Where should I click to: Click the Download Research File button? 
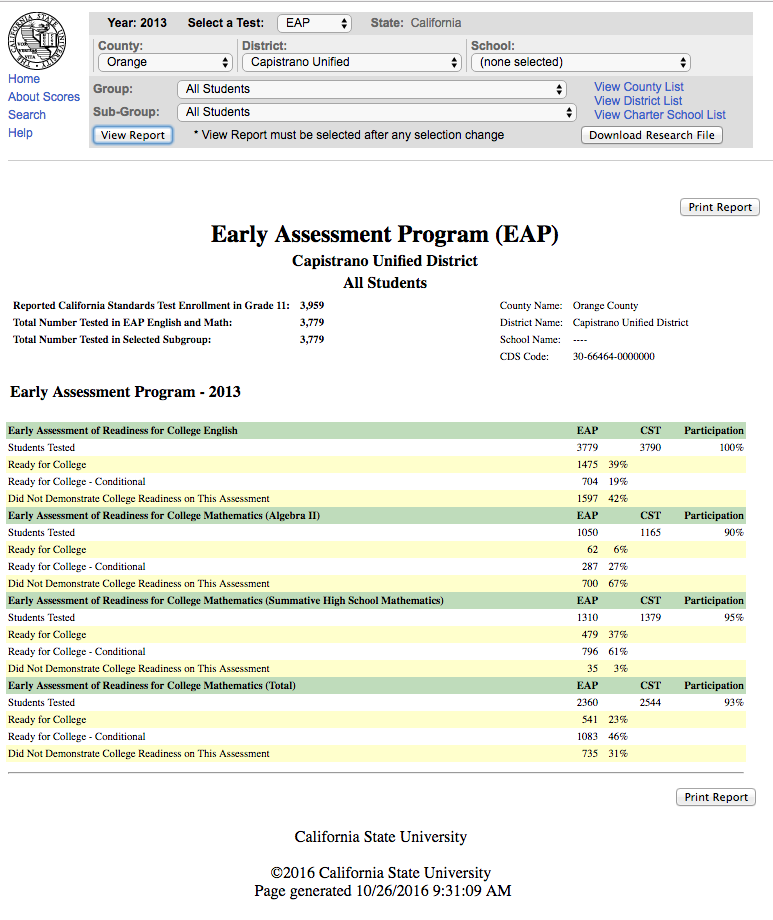652,135
